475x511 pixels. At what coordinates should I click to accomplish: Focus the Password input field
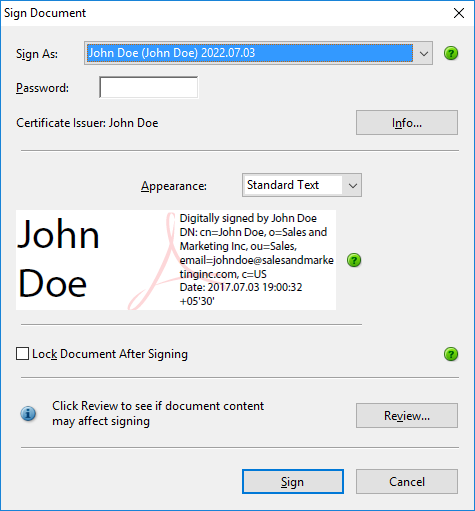(149, 87)
